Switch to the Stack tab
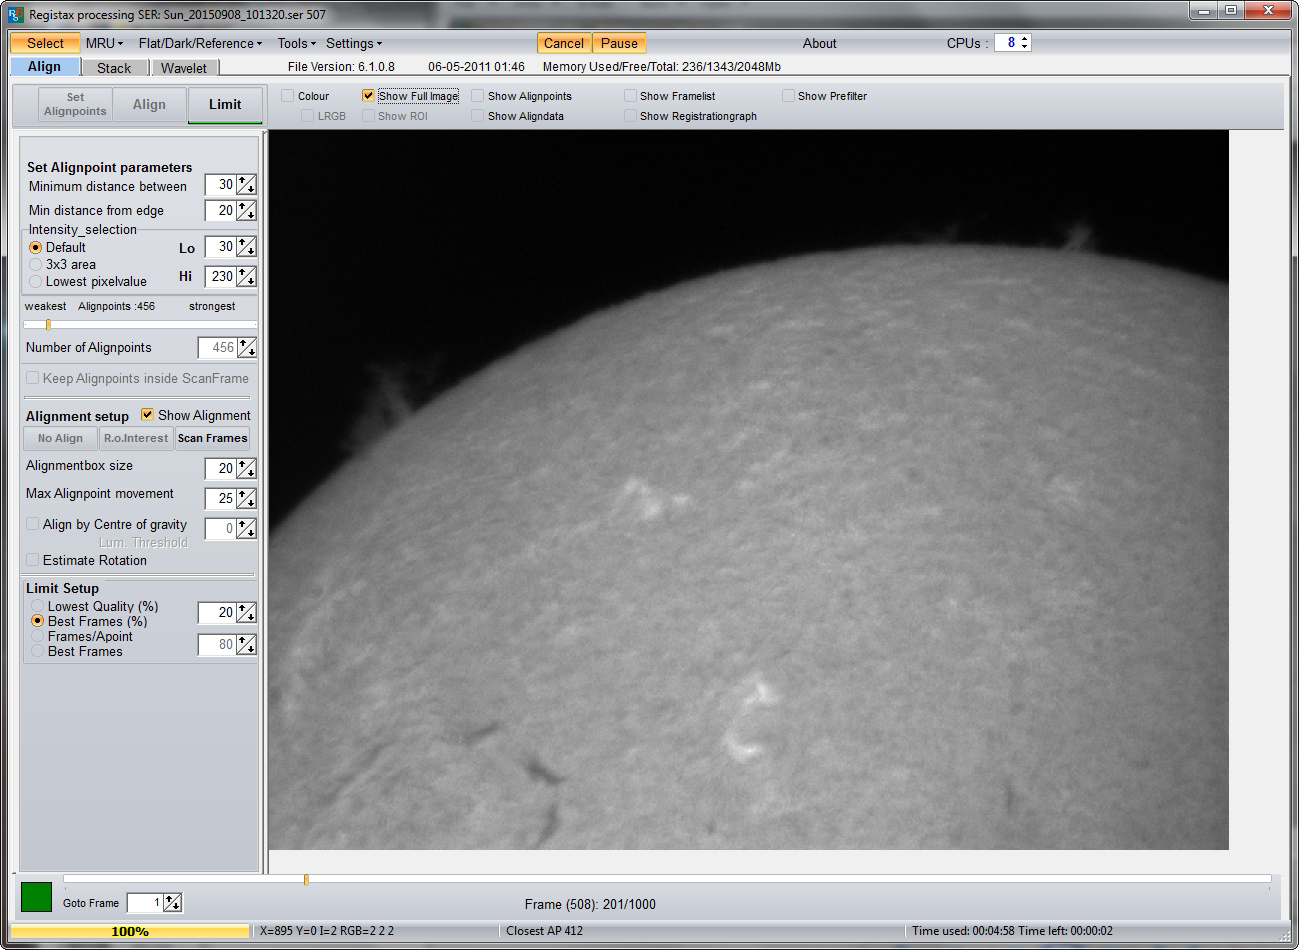 (x=114, y=68)
